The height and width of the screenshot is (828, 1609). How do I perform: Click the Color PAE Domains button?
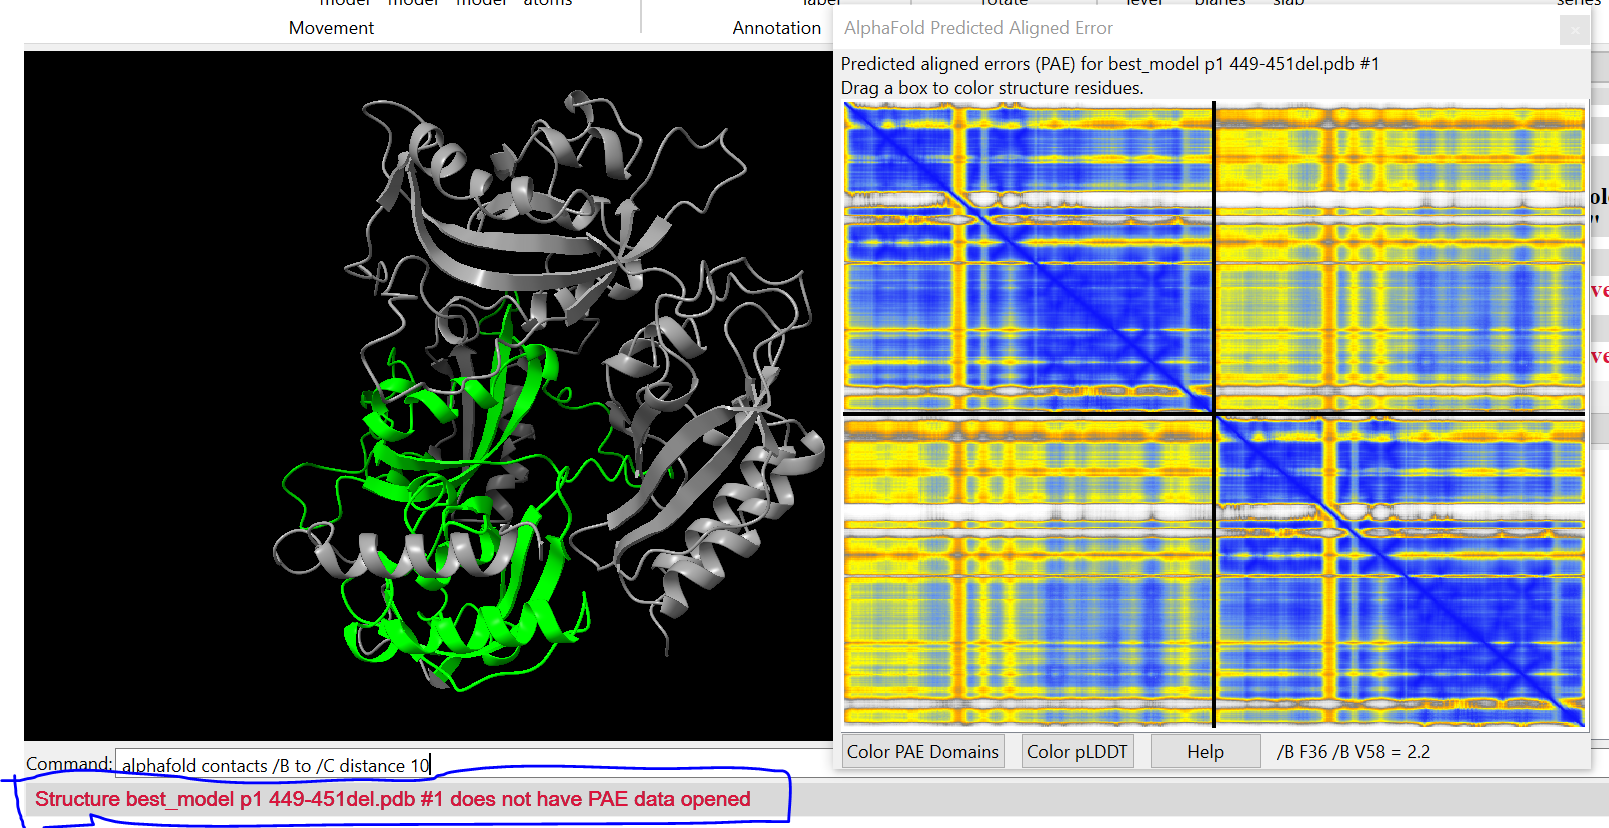(x=922, y=752)
